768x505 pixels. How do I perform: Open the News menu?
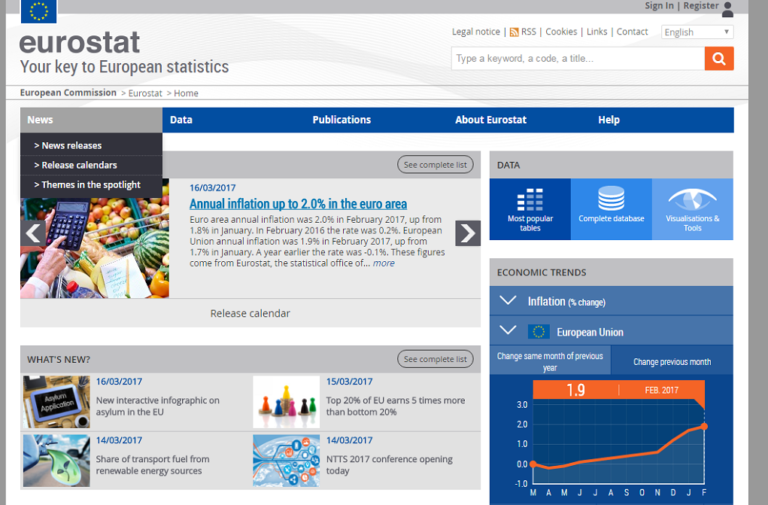tap(91, 120)
